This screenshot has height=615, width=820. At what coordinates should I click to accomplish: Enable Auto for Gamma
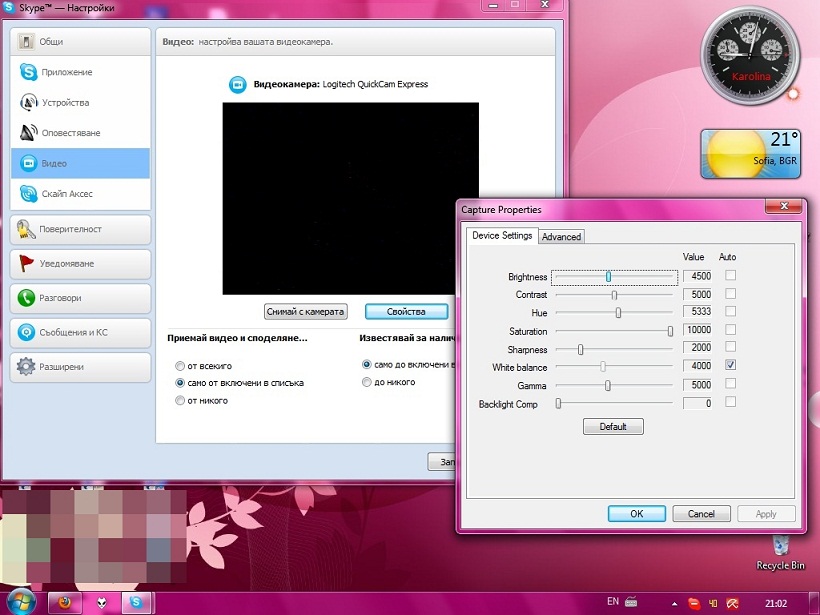coord(731,383)
